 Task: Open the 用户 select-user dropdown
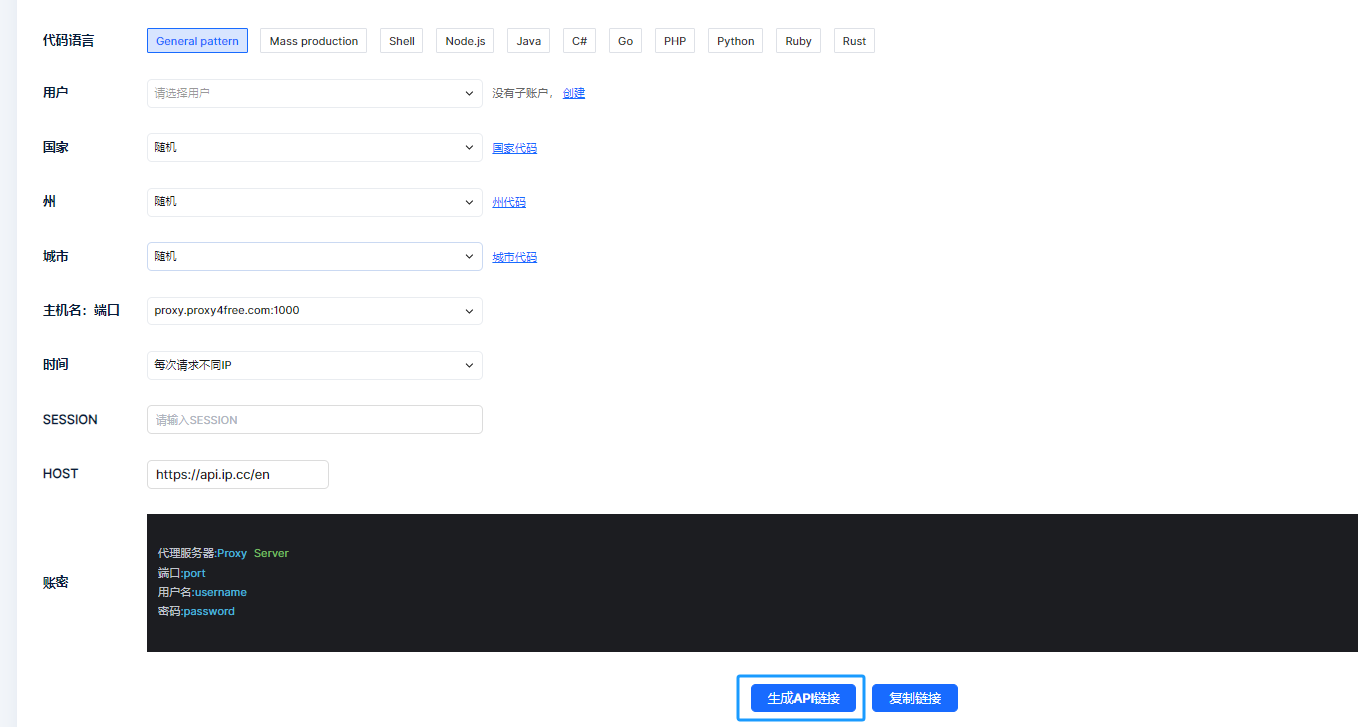(314, 93)
